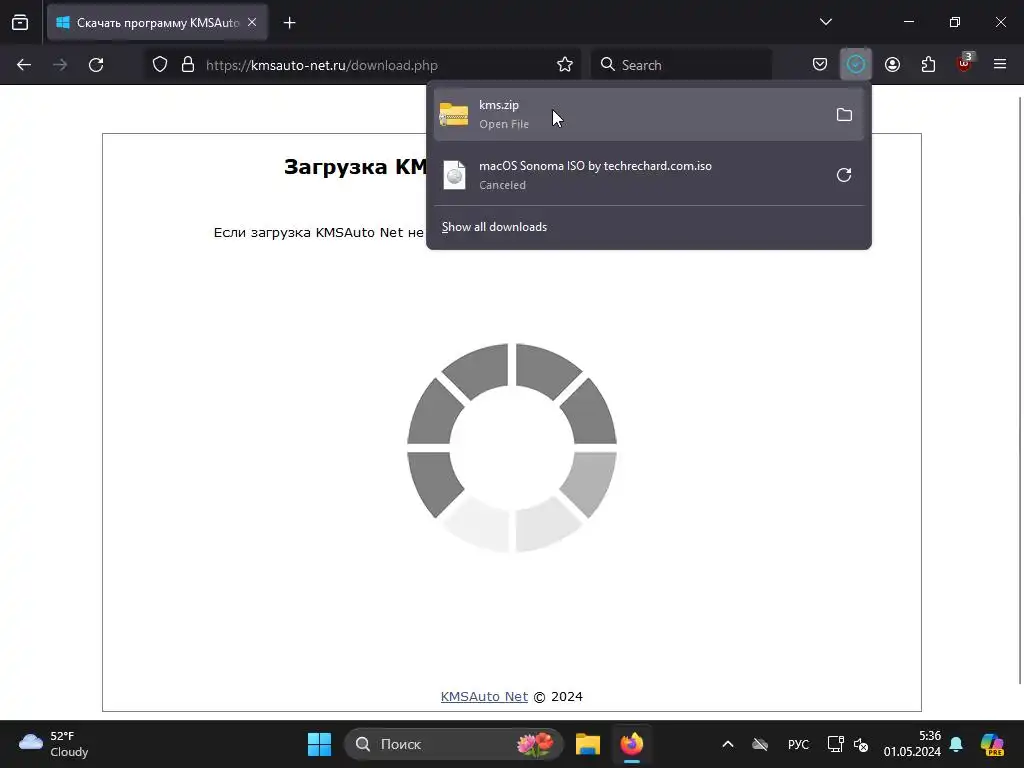Open the Firefox account icon
This screenshot has width=1024, height=768.
pyautogui.click(x=892, y=65)
